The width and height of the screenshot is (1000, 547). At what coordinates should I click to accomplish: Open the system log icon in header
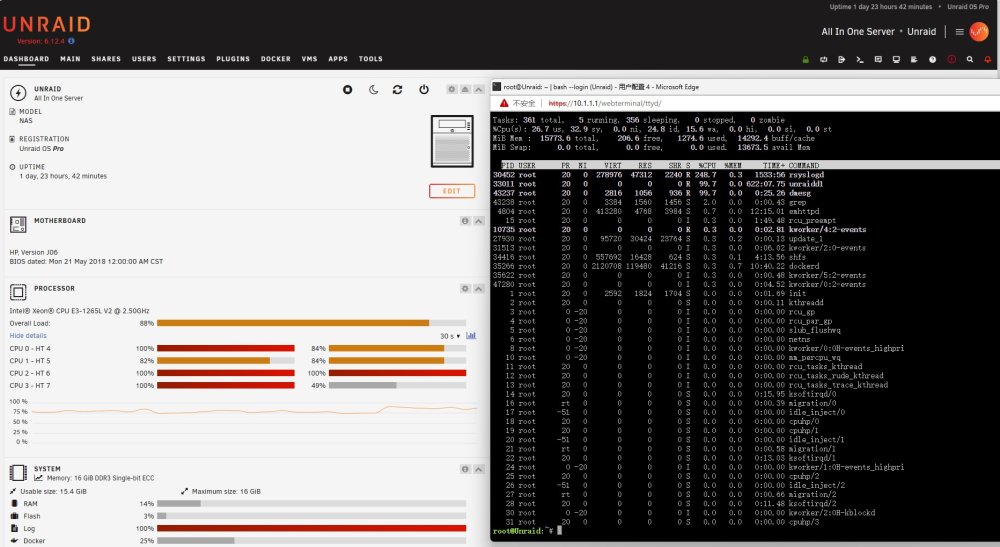point(914,59)
